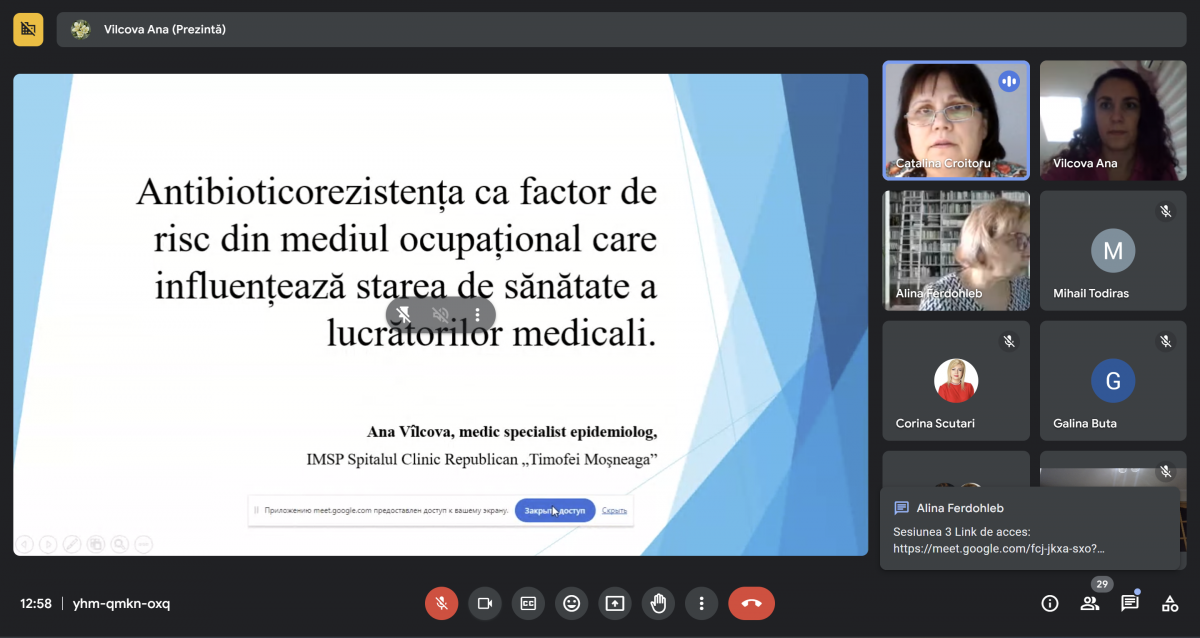The width and height of the screenshot is (1200, 638).
Task: Open the three-dot menu on the floating overlay
Action: click(477, 314)
